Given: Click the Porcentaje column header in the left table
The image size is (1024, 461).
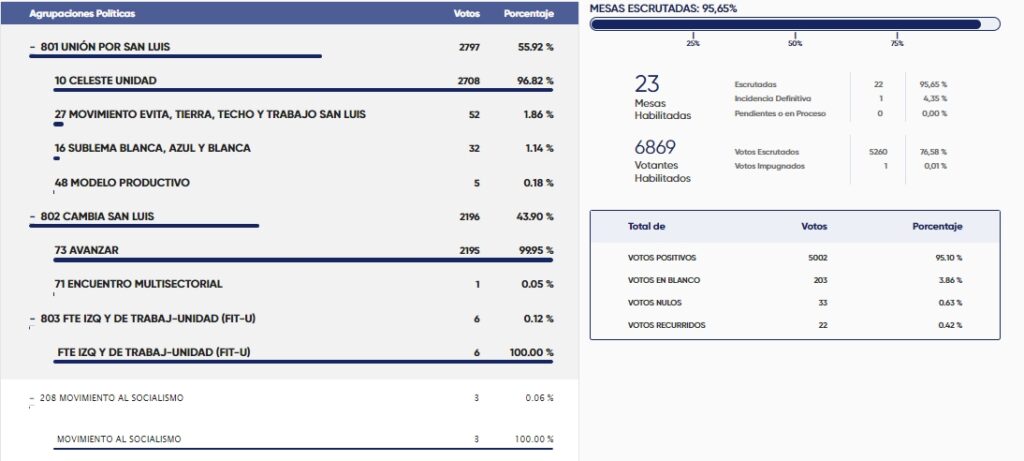Looking at the screenshot, I should (530, 15).
